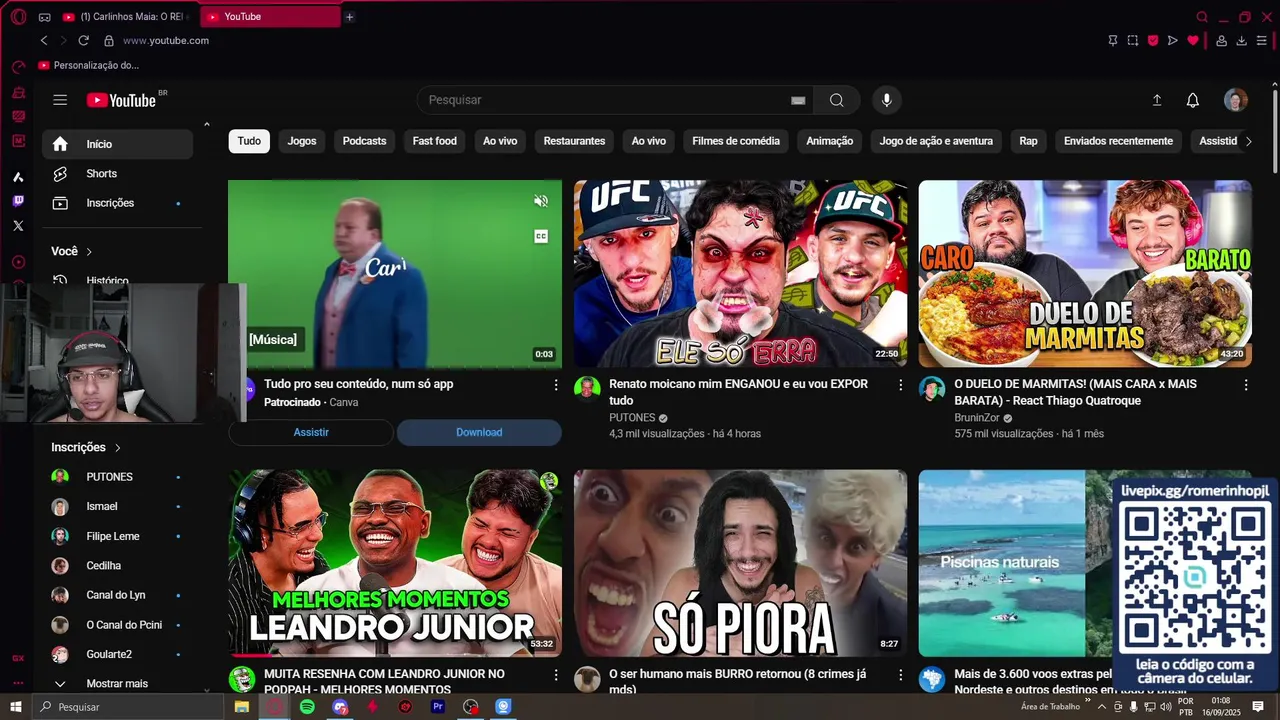The height and width of the screenshot is (720, 1280).
Task: Open File Explorer from the taskbar
Action: [241, 707]
